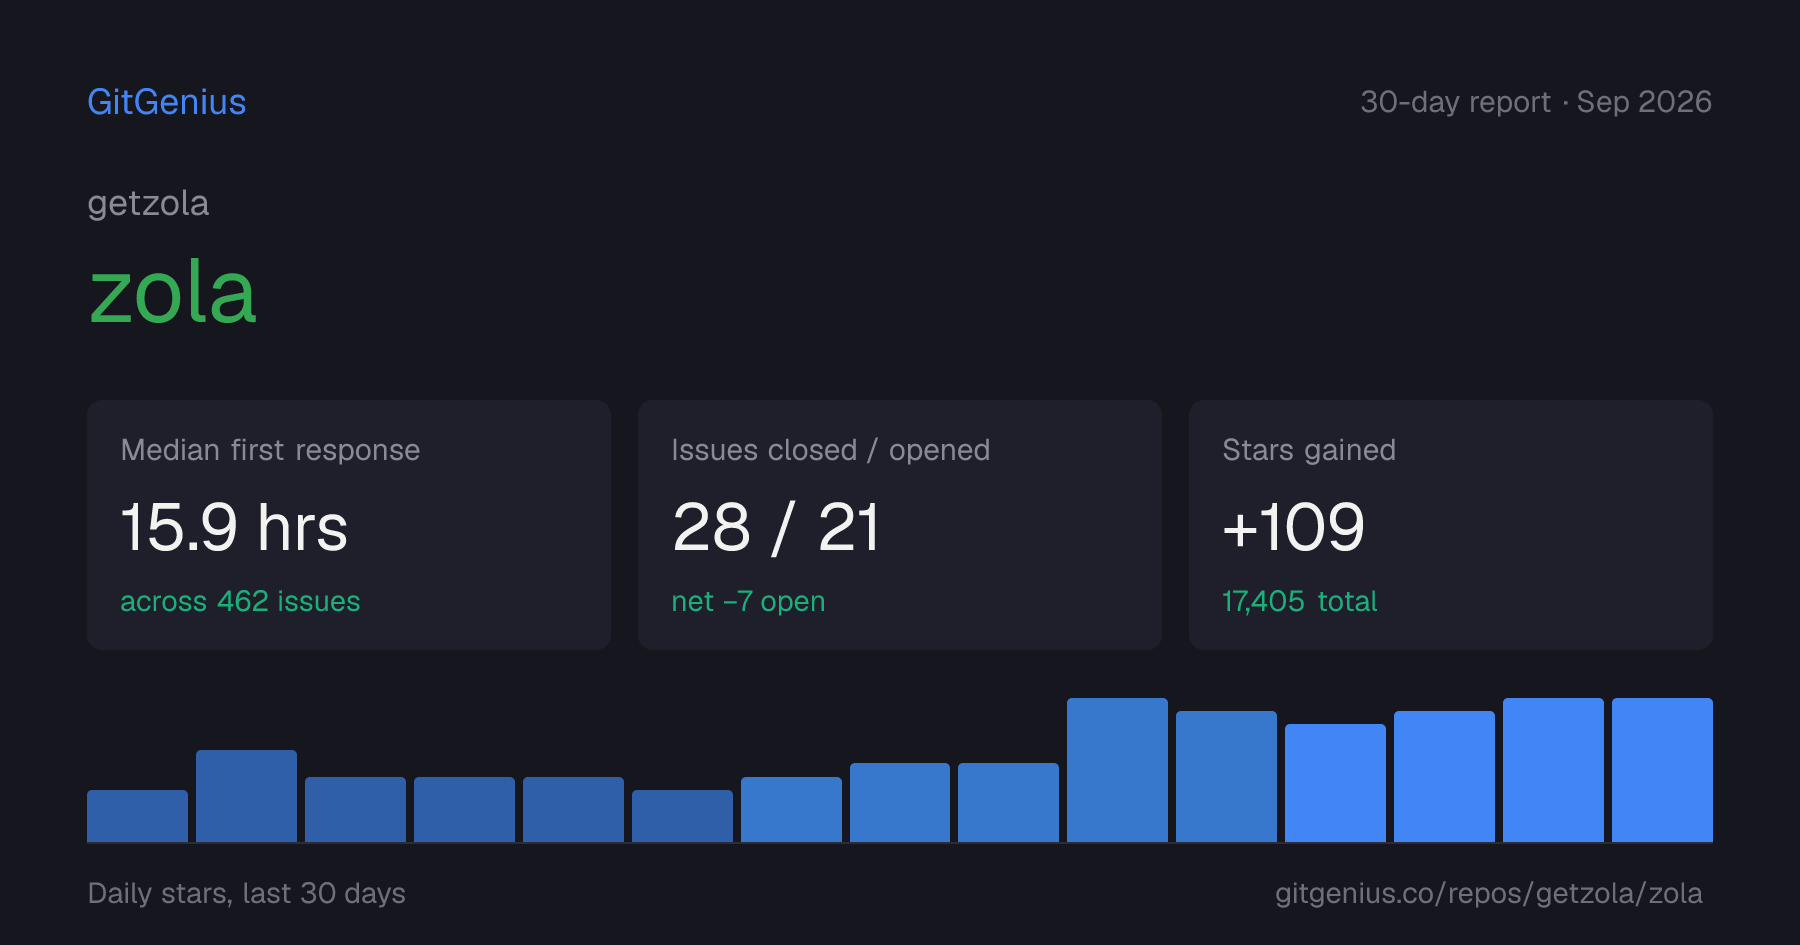Click the across 462 issues text
1800x945 pixels.
coord(240,601)
